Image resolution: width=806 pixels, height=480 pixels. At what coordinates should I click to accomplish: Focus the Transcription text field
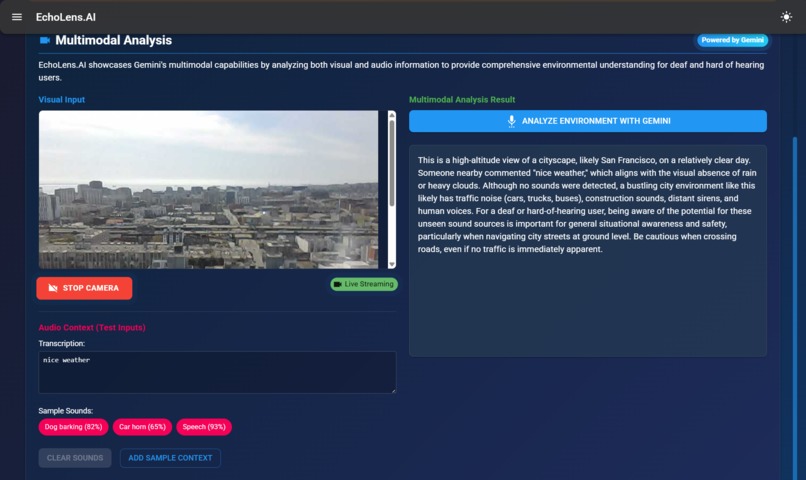pyautogui.click(x=217, y=373)
